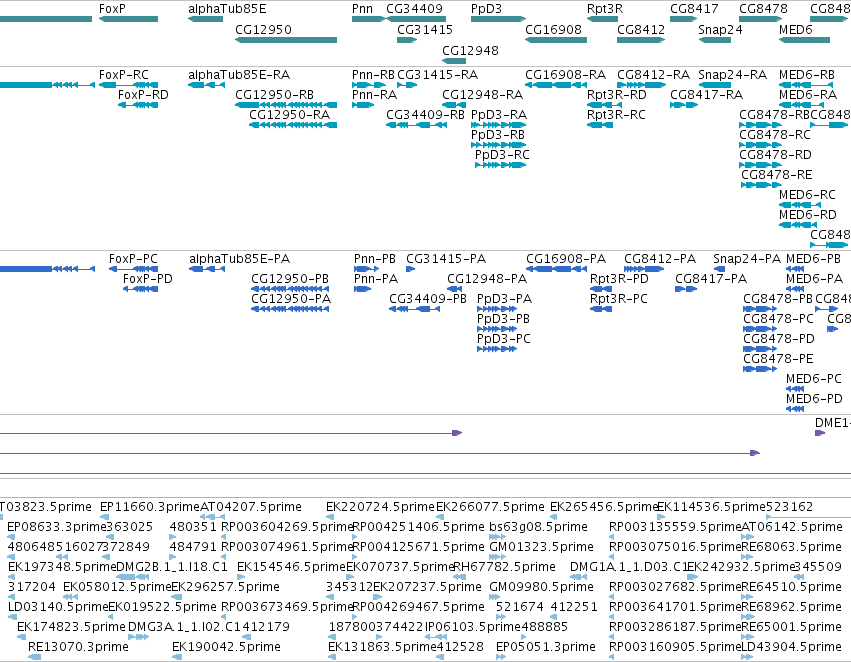Click the CG12948-PA protein label
This screenshot has width=851, height=662.
coord(486,278)
